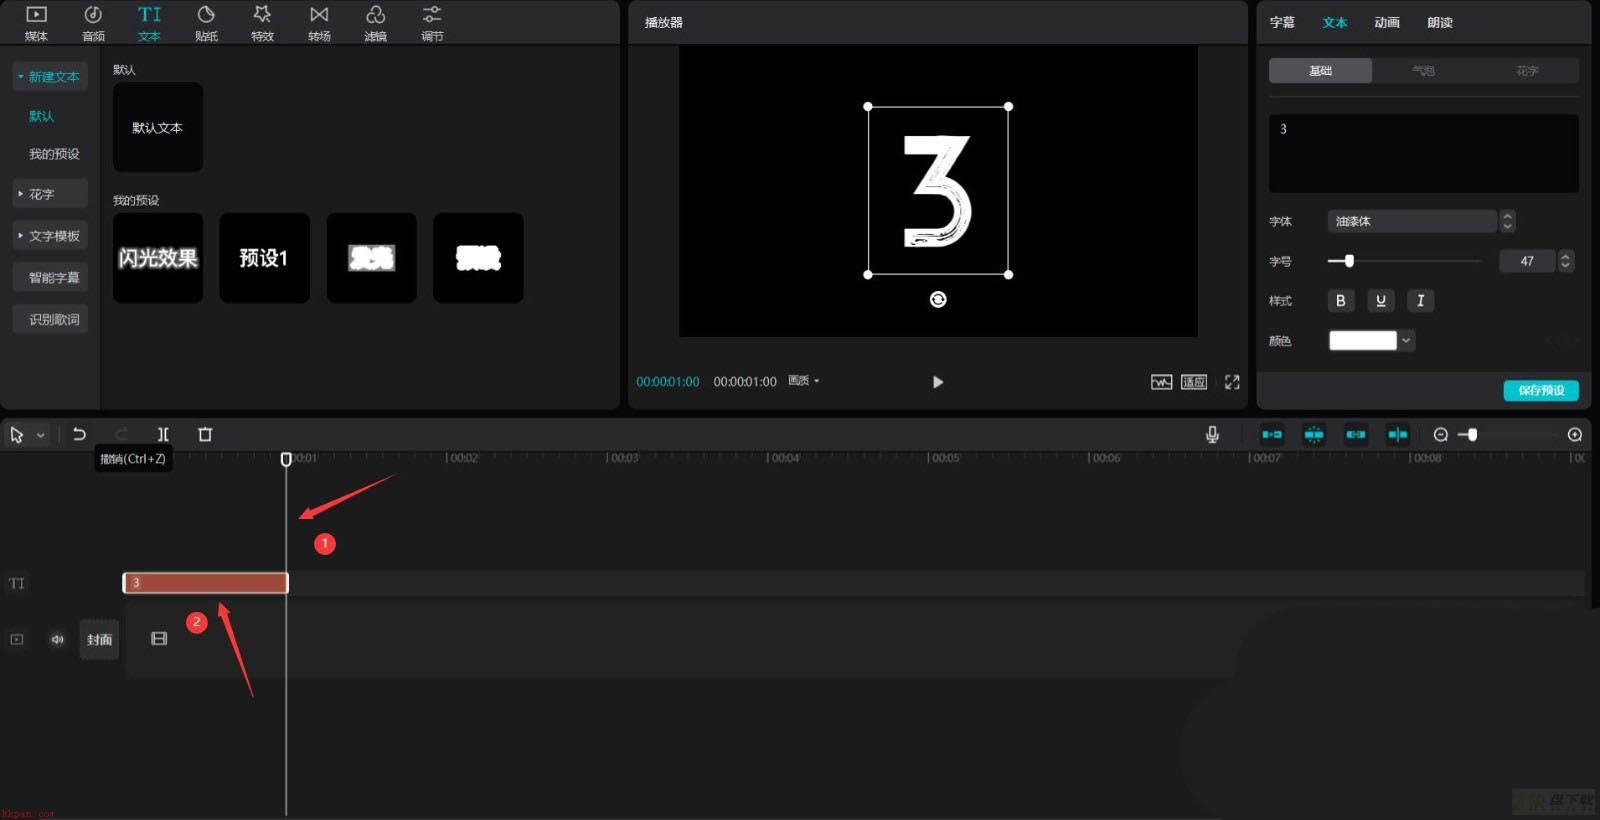Open the 滤镜 filters panel

[x=375, y=22]
